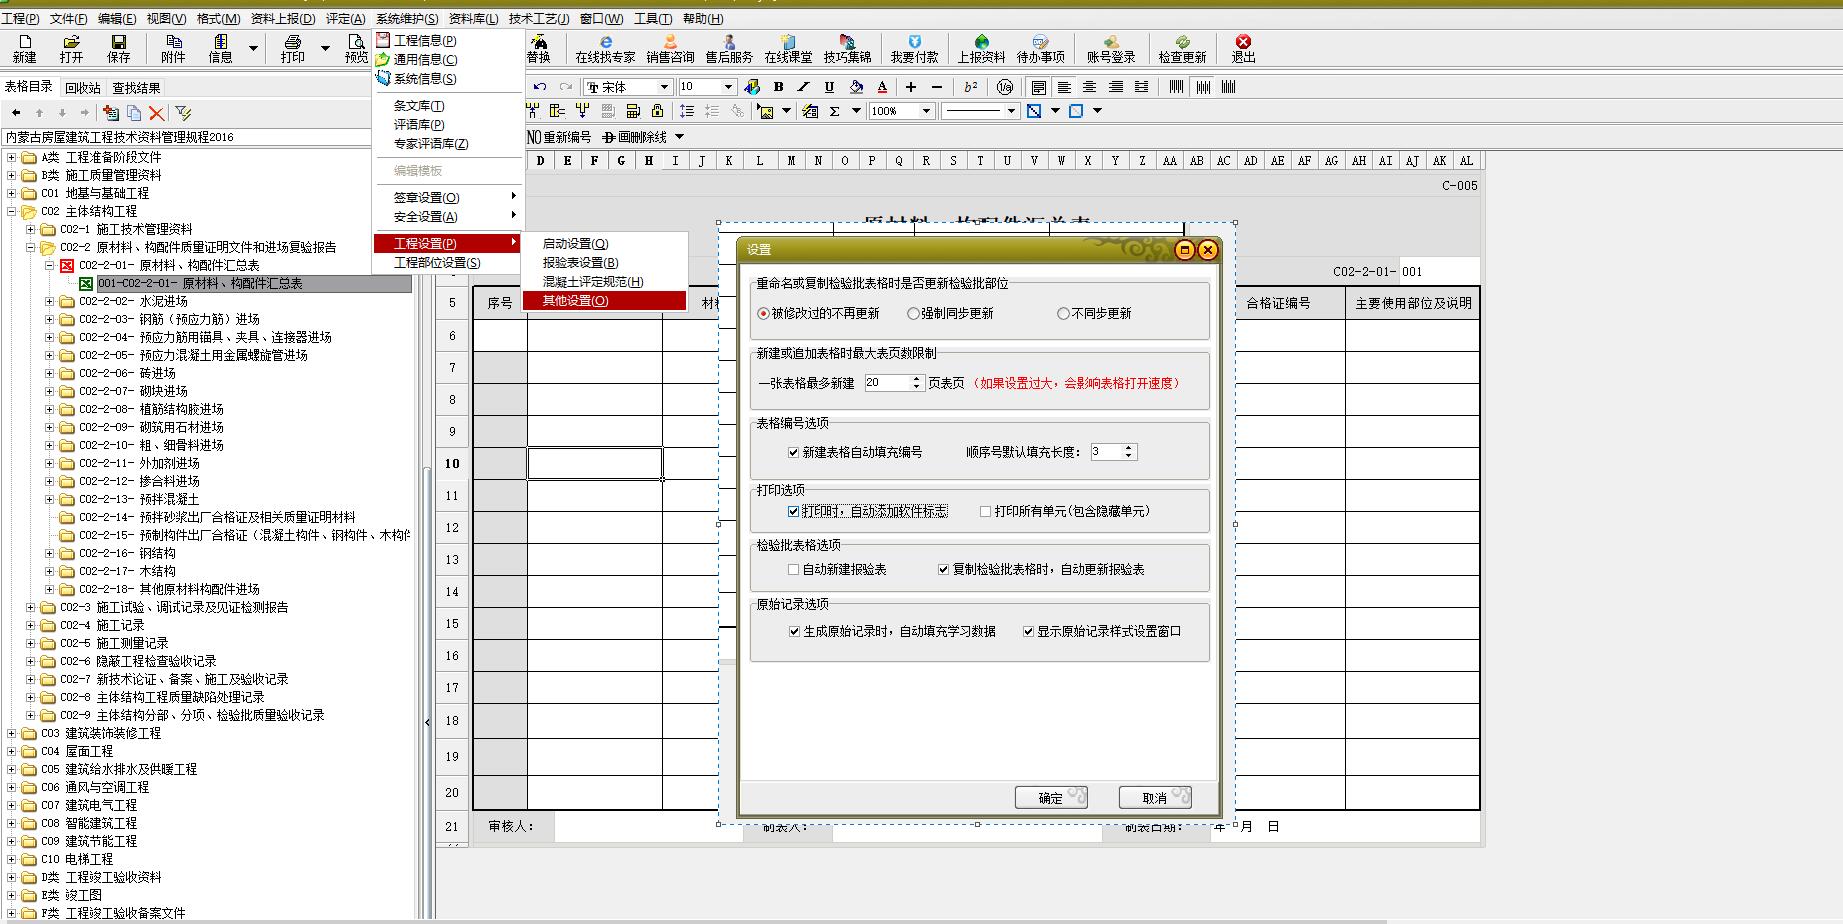Click the 取消 button in settings dialog
The width and height of the screenshot is (1843, 924).
(1155, 798)
